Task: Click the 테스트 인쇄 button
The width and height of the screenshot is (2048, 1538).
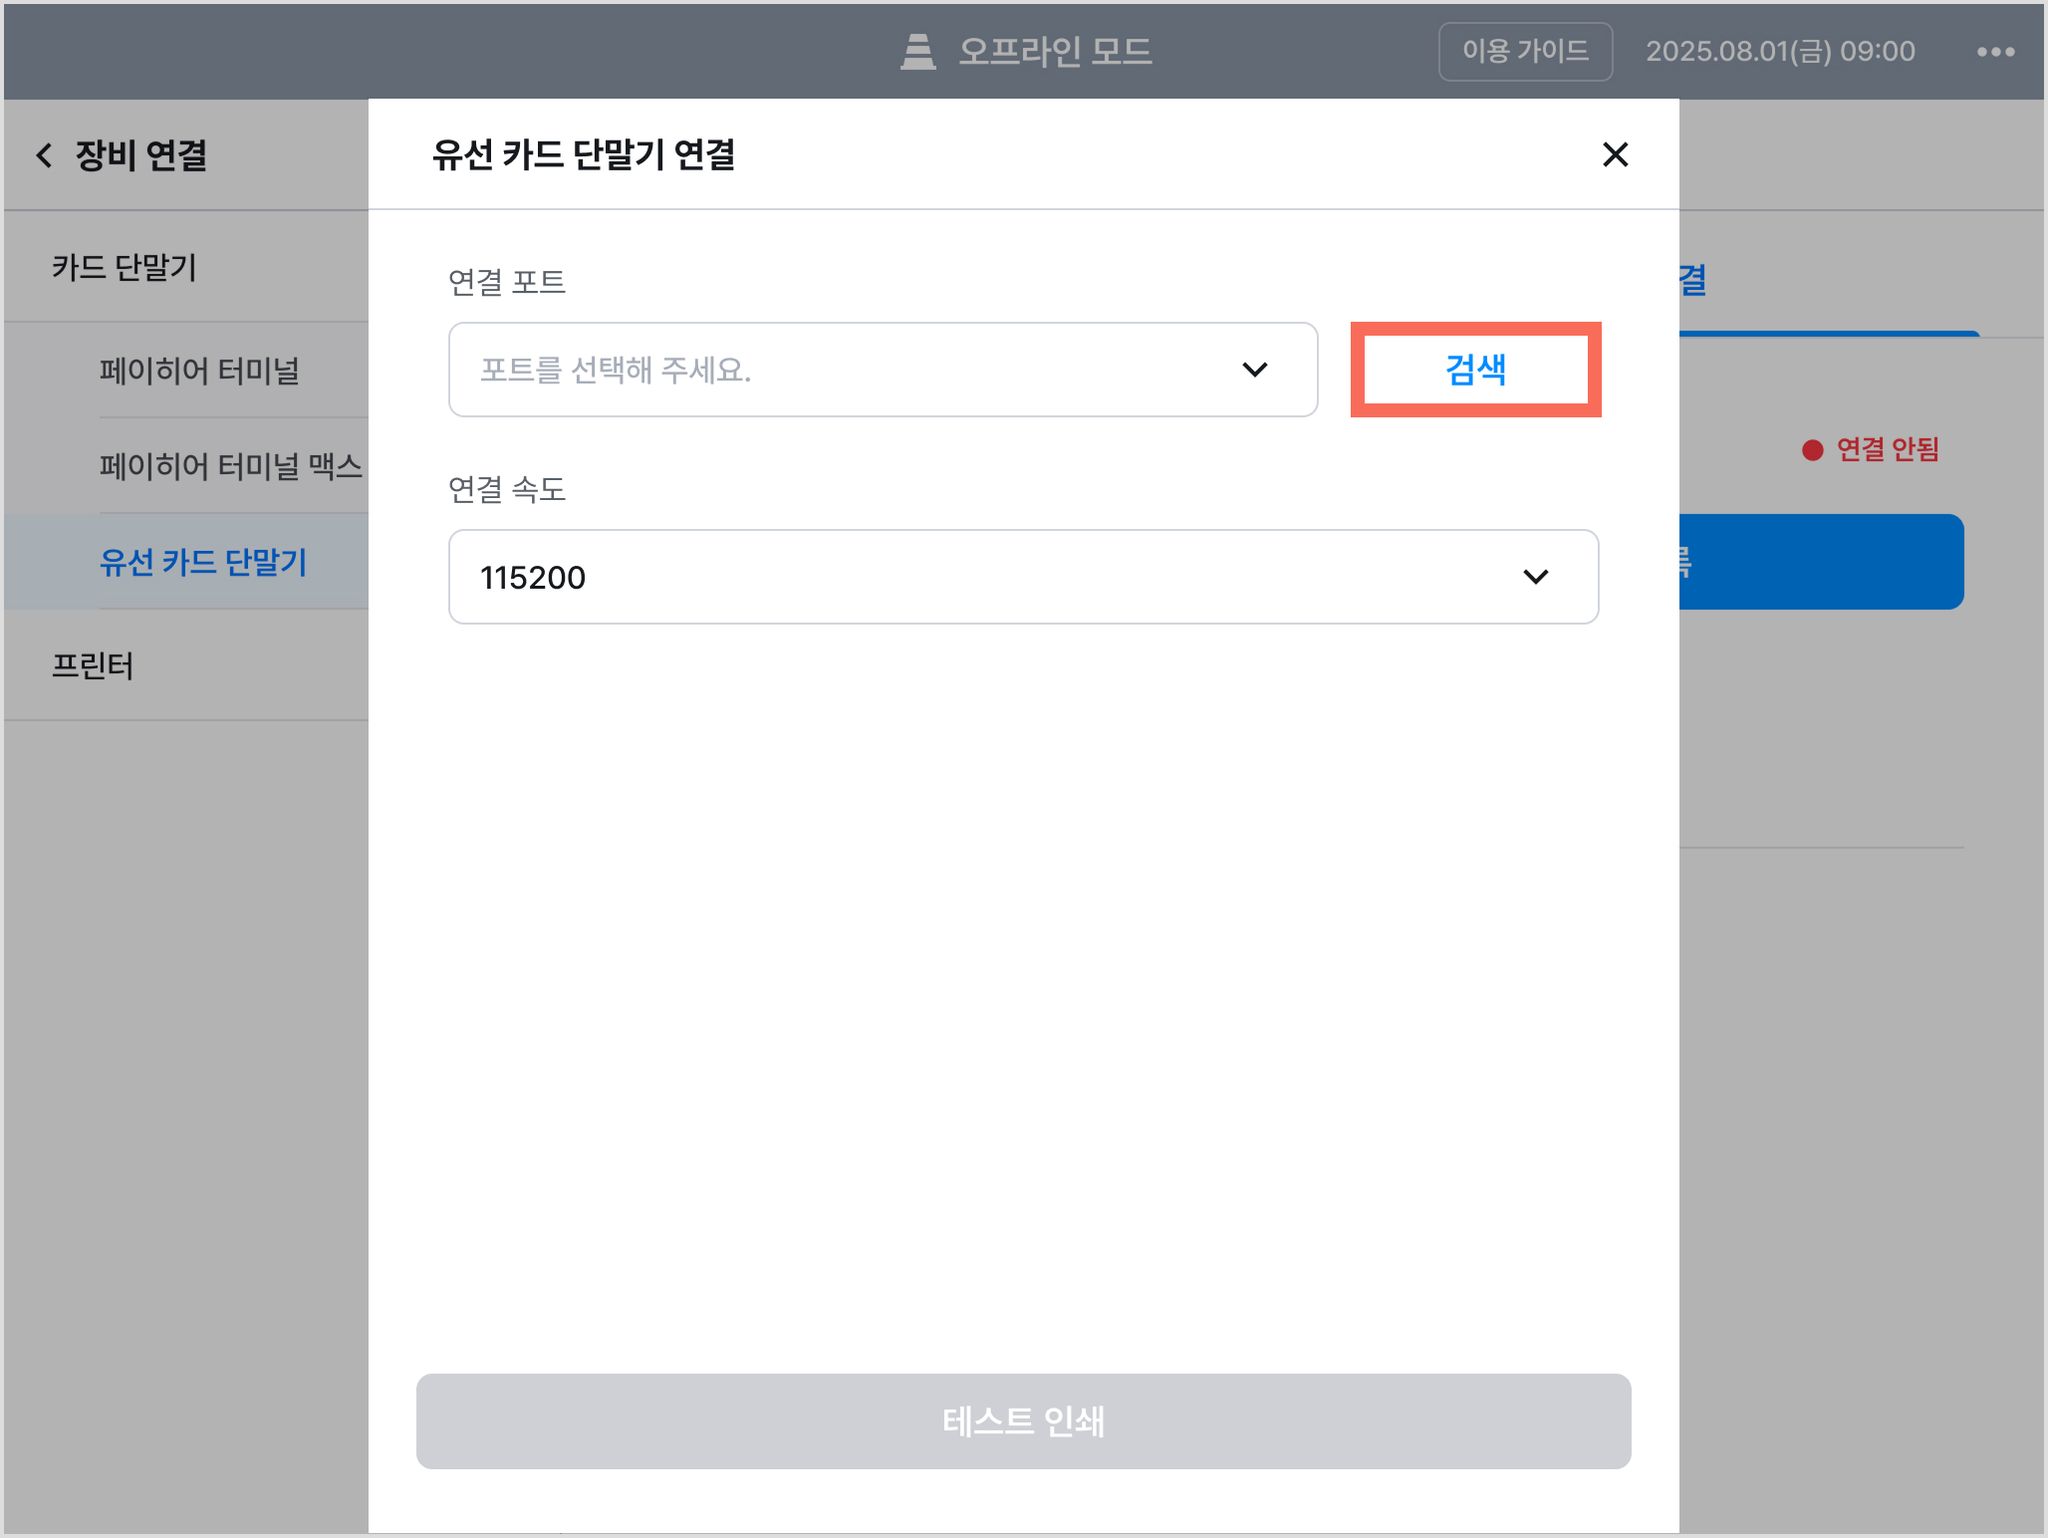Action: [1023, 1421]
